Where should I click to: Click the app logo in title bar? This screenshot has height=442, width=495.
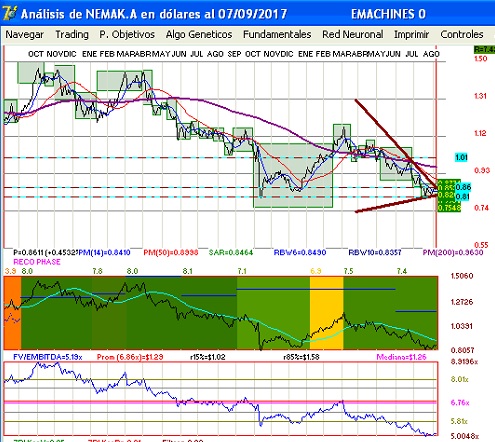(x=9, y=14)
